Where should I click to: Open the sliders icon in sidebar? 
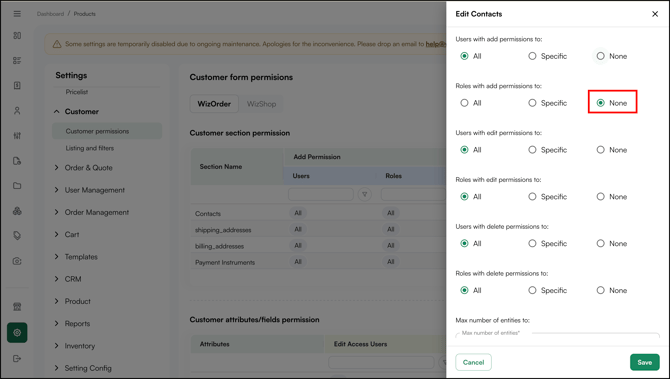(x=17, y=135)
